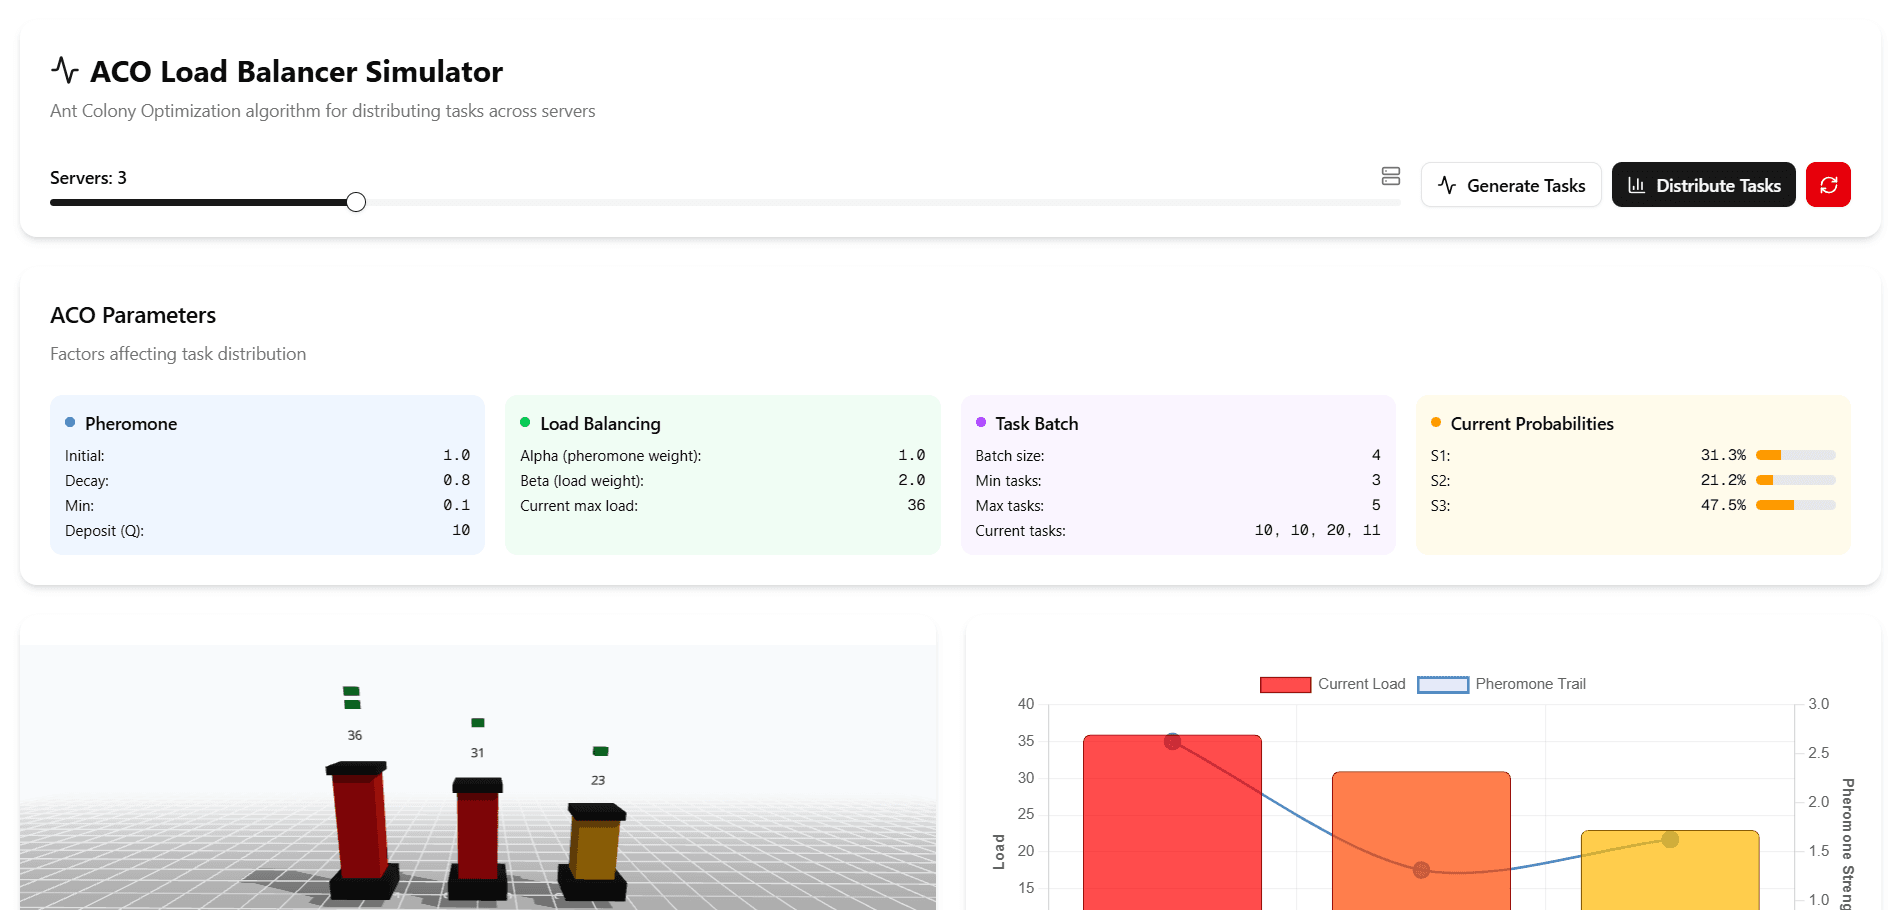Click the server stack icon beside slider
Viewport: 1900px width, 910px height.
[1391, 176]
